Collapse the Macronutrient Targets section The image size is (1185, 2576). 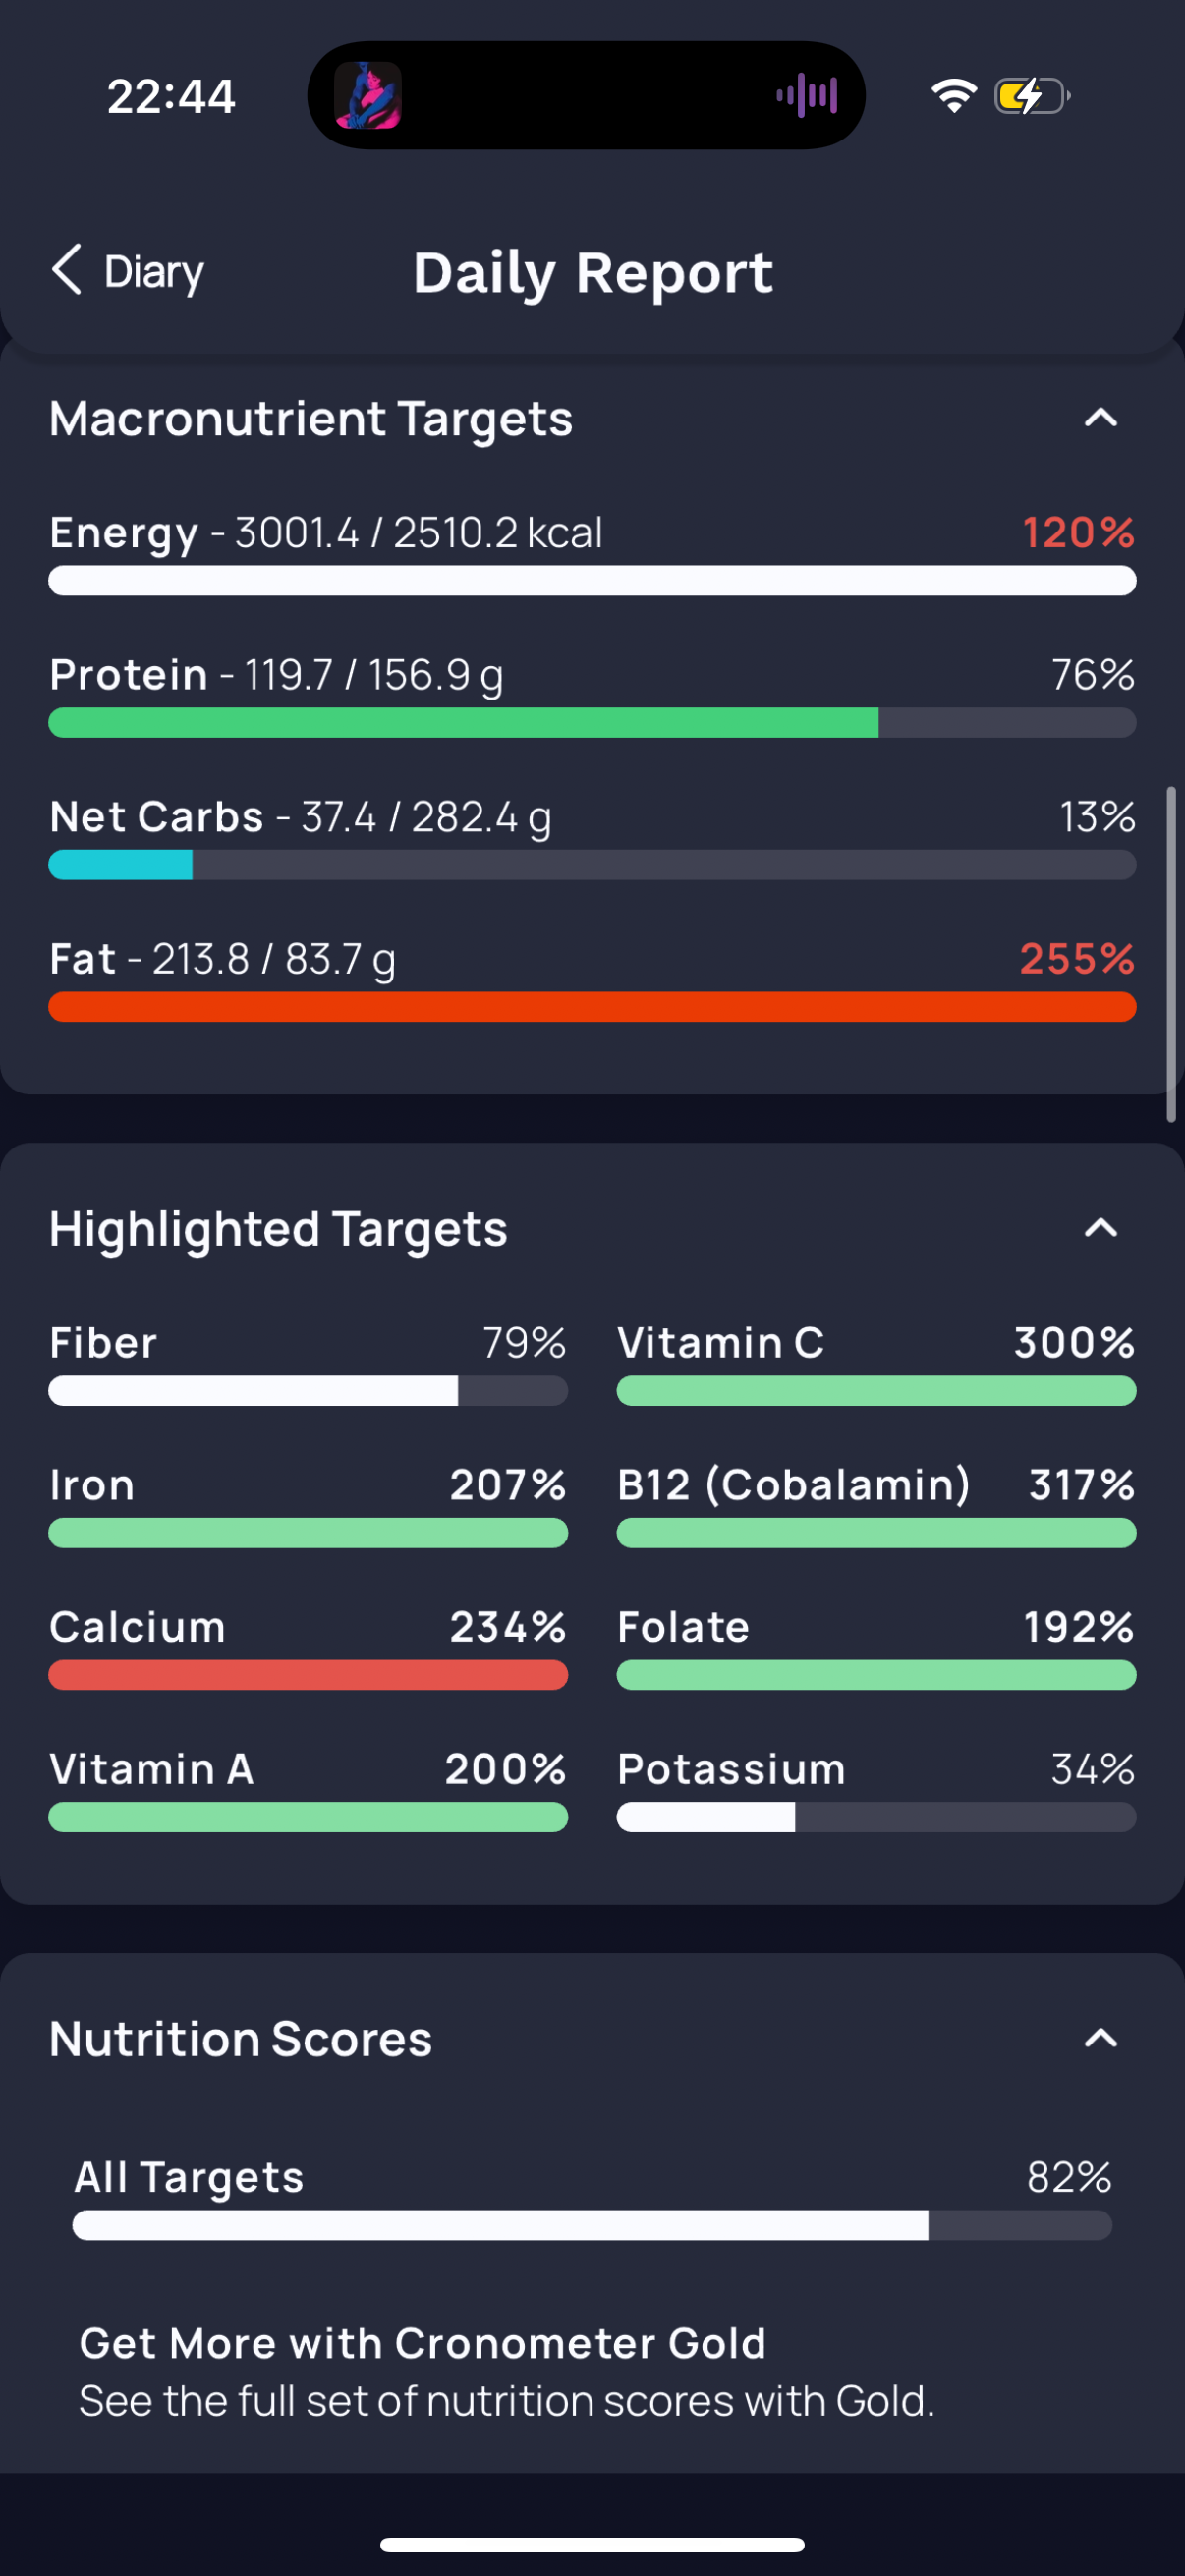(x=1101, y=418)
